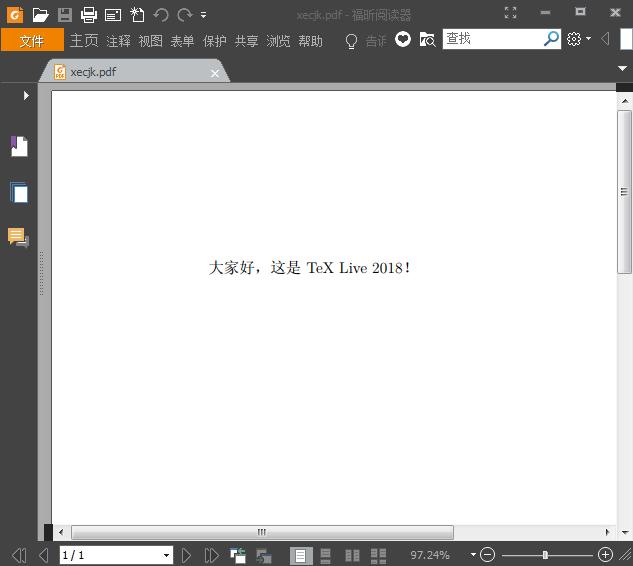Click the document text line 大家好
This screenshot has width=633, height=566.
tap(309, 268)
